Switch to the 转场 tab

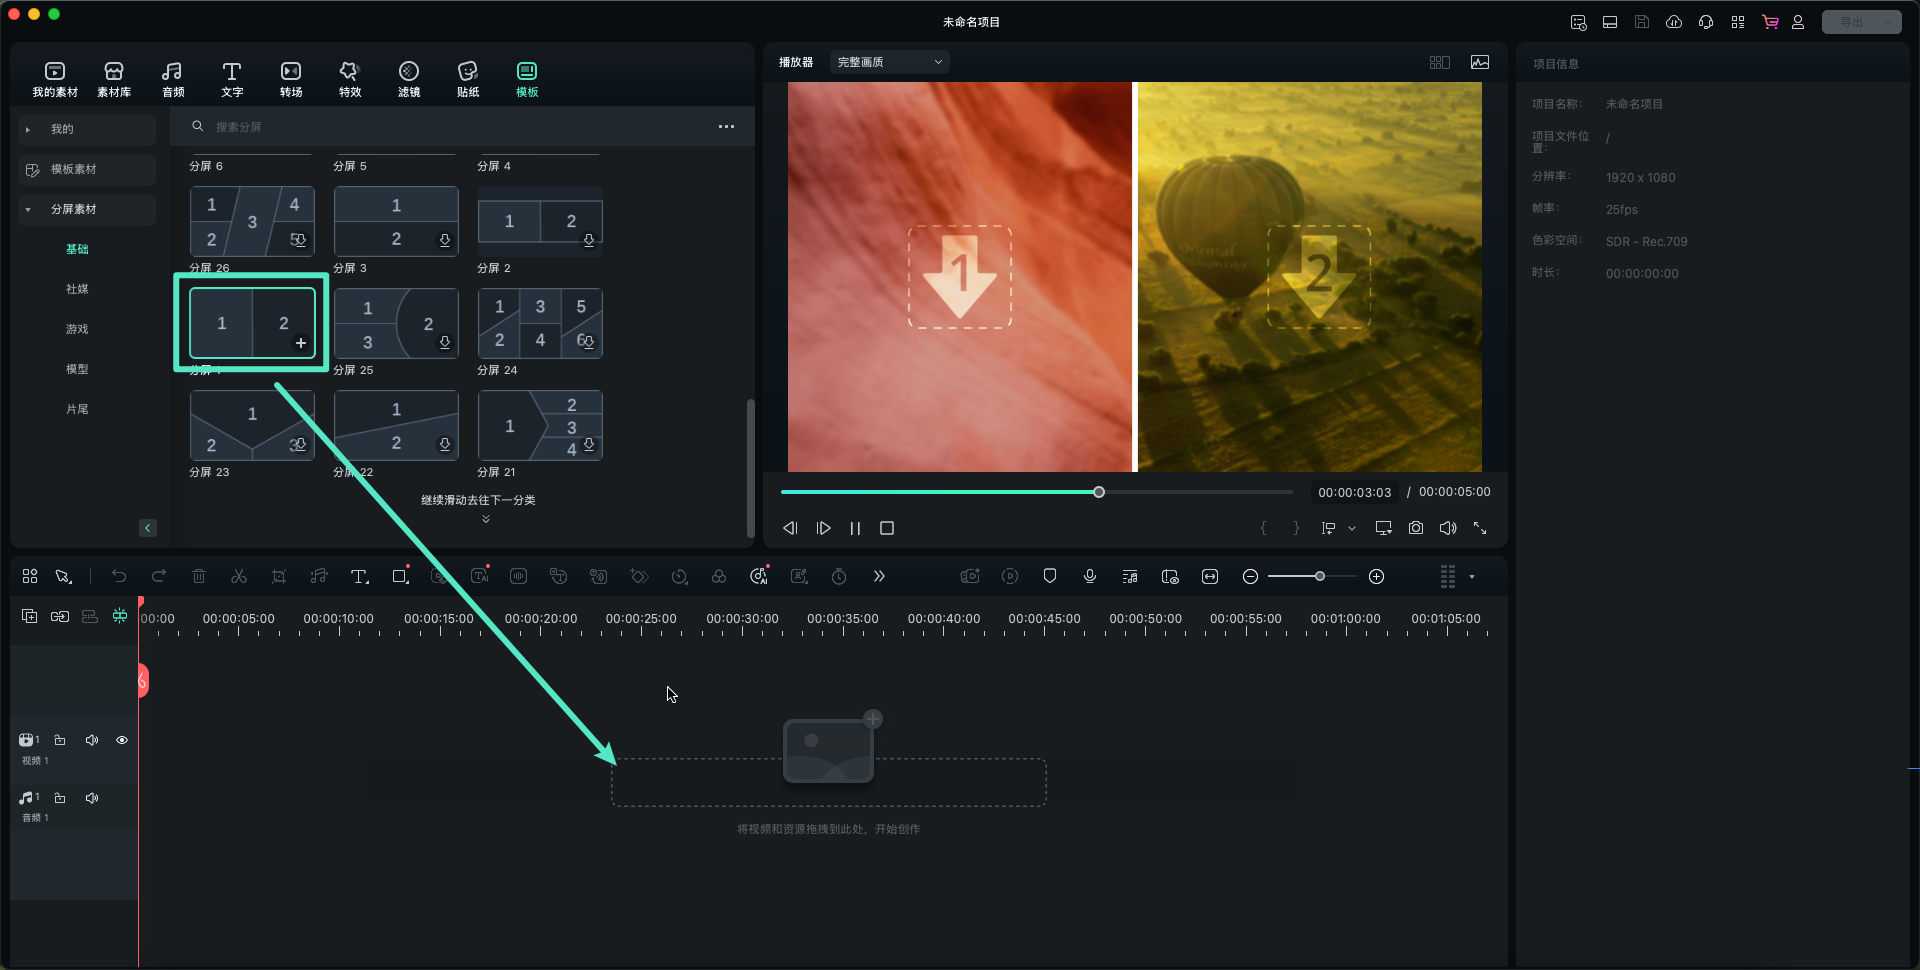(x=291, y=79)
